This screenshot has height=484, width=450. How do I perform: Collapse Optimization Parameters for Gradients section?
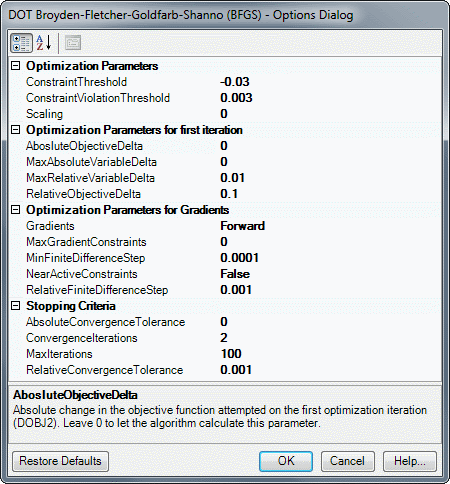pos(15,210)
